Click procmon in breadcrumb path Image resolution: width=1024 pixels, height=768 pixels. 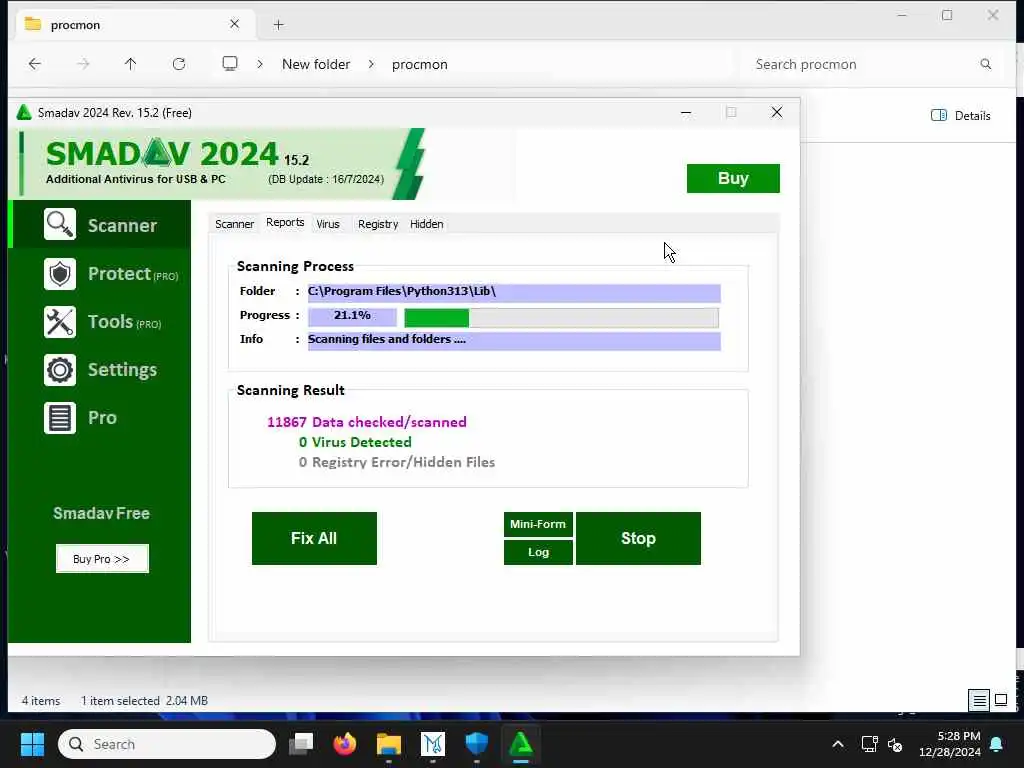419,64
